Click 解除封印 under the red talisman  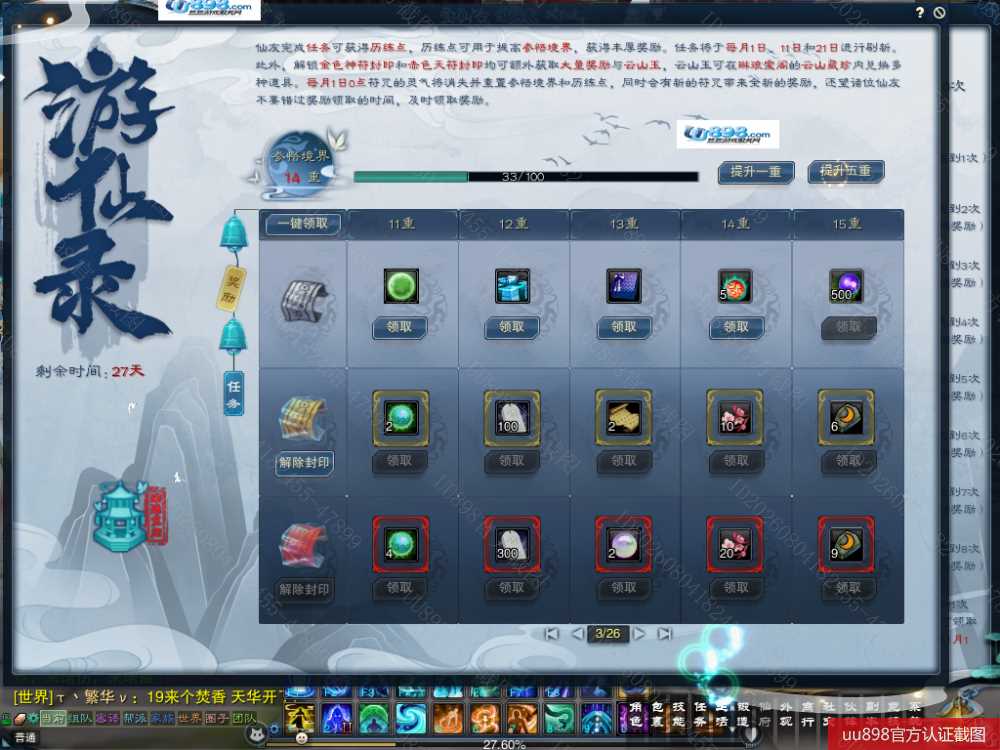point(304,590)
